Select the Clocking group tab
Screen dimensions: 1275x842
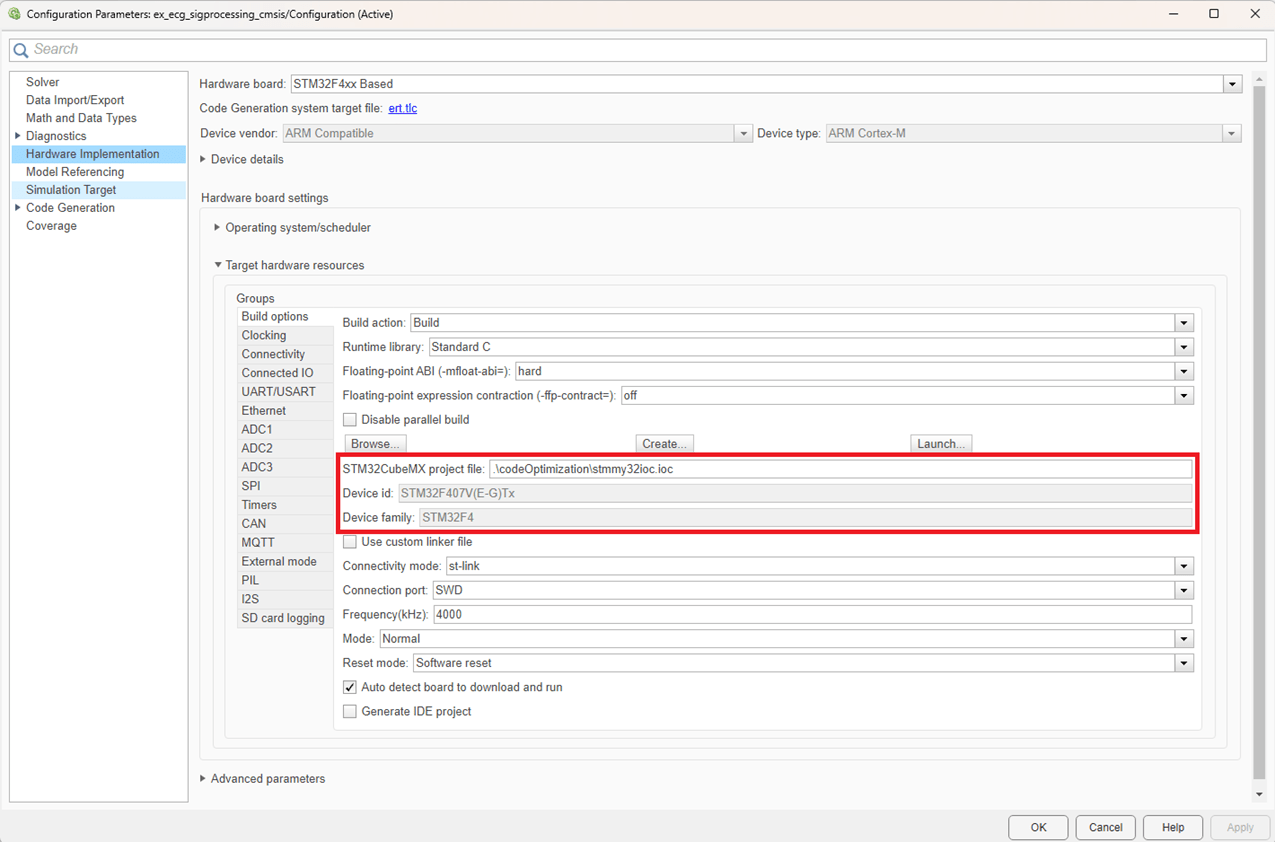(x=264, y=336)
